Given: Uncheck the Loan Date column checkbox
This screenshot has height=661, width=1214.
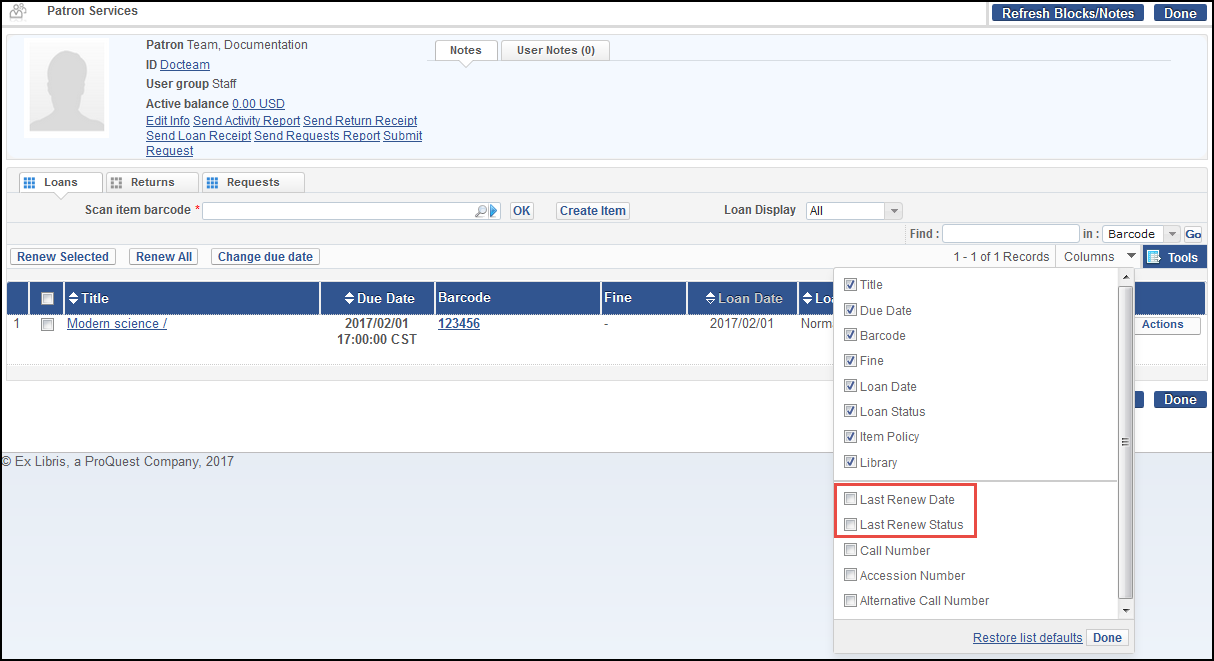Looking at the screenshot, I should tap(850, 386).
